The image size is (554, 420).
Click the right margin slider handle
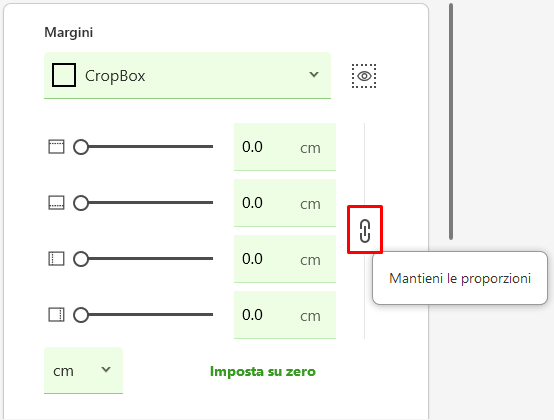(x=81, y=314)
